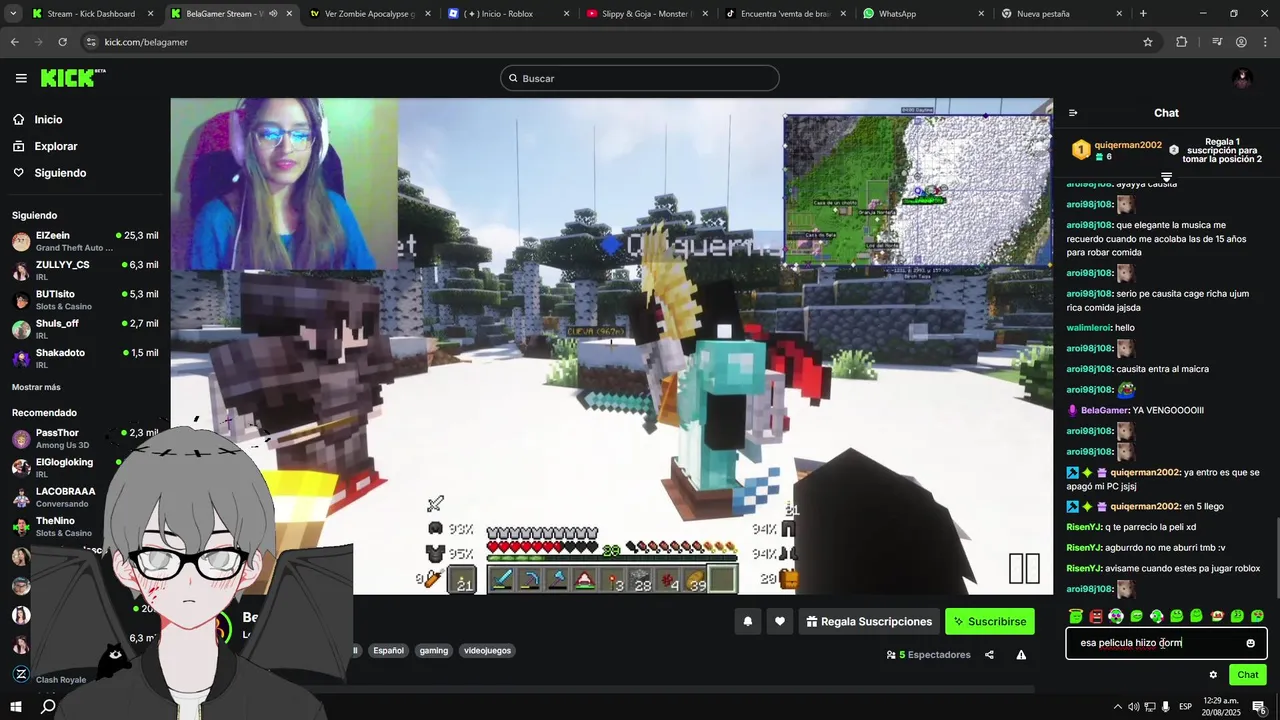
Task: Open a new browser tab
Action: [x=1143, y=14]
